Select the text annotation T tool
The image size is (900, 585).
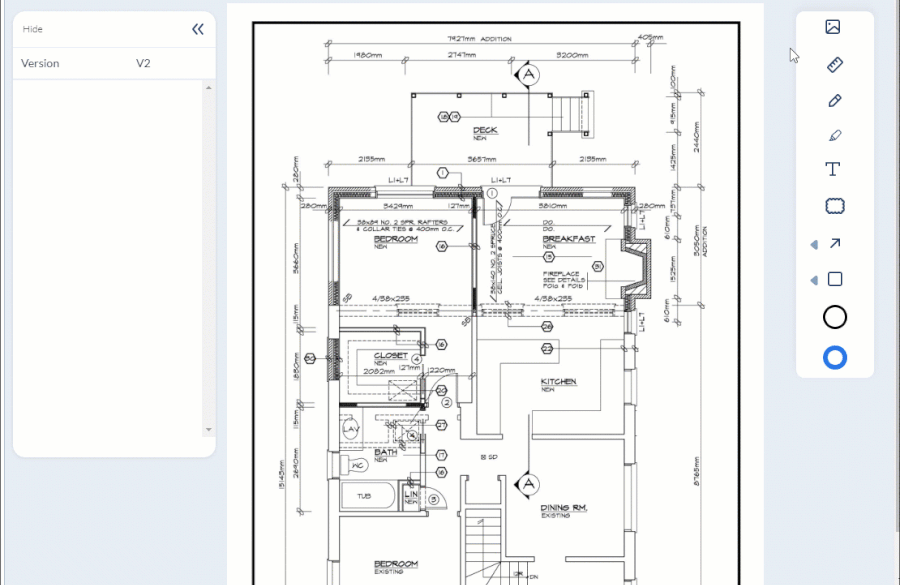pyautogui.click(x=833, y=169)
